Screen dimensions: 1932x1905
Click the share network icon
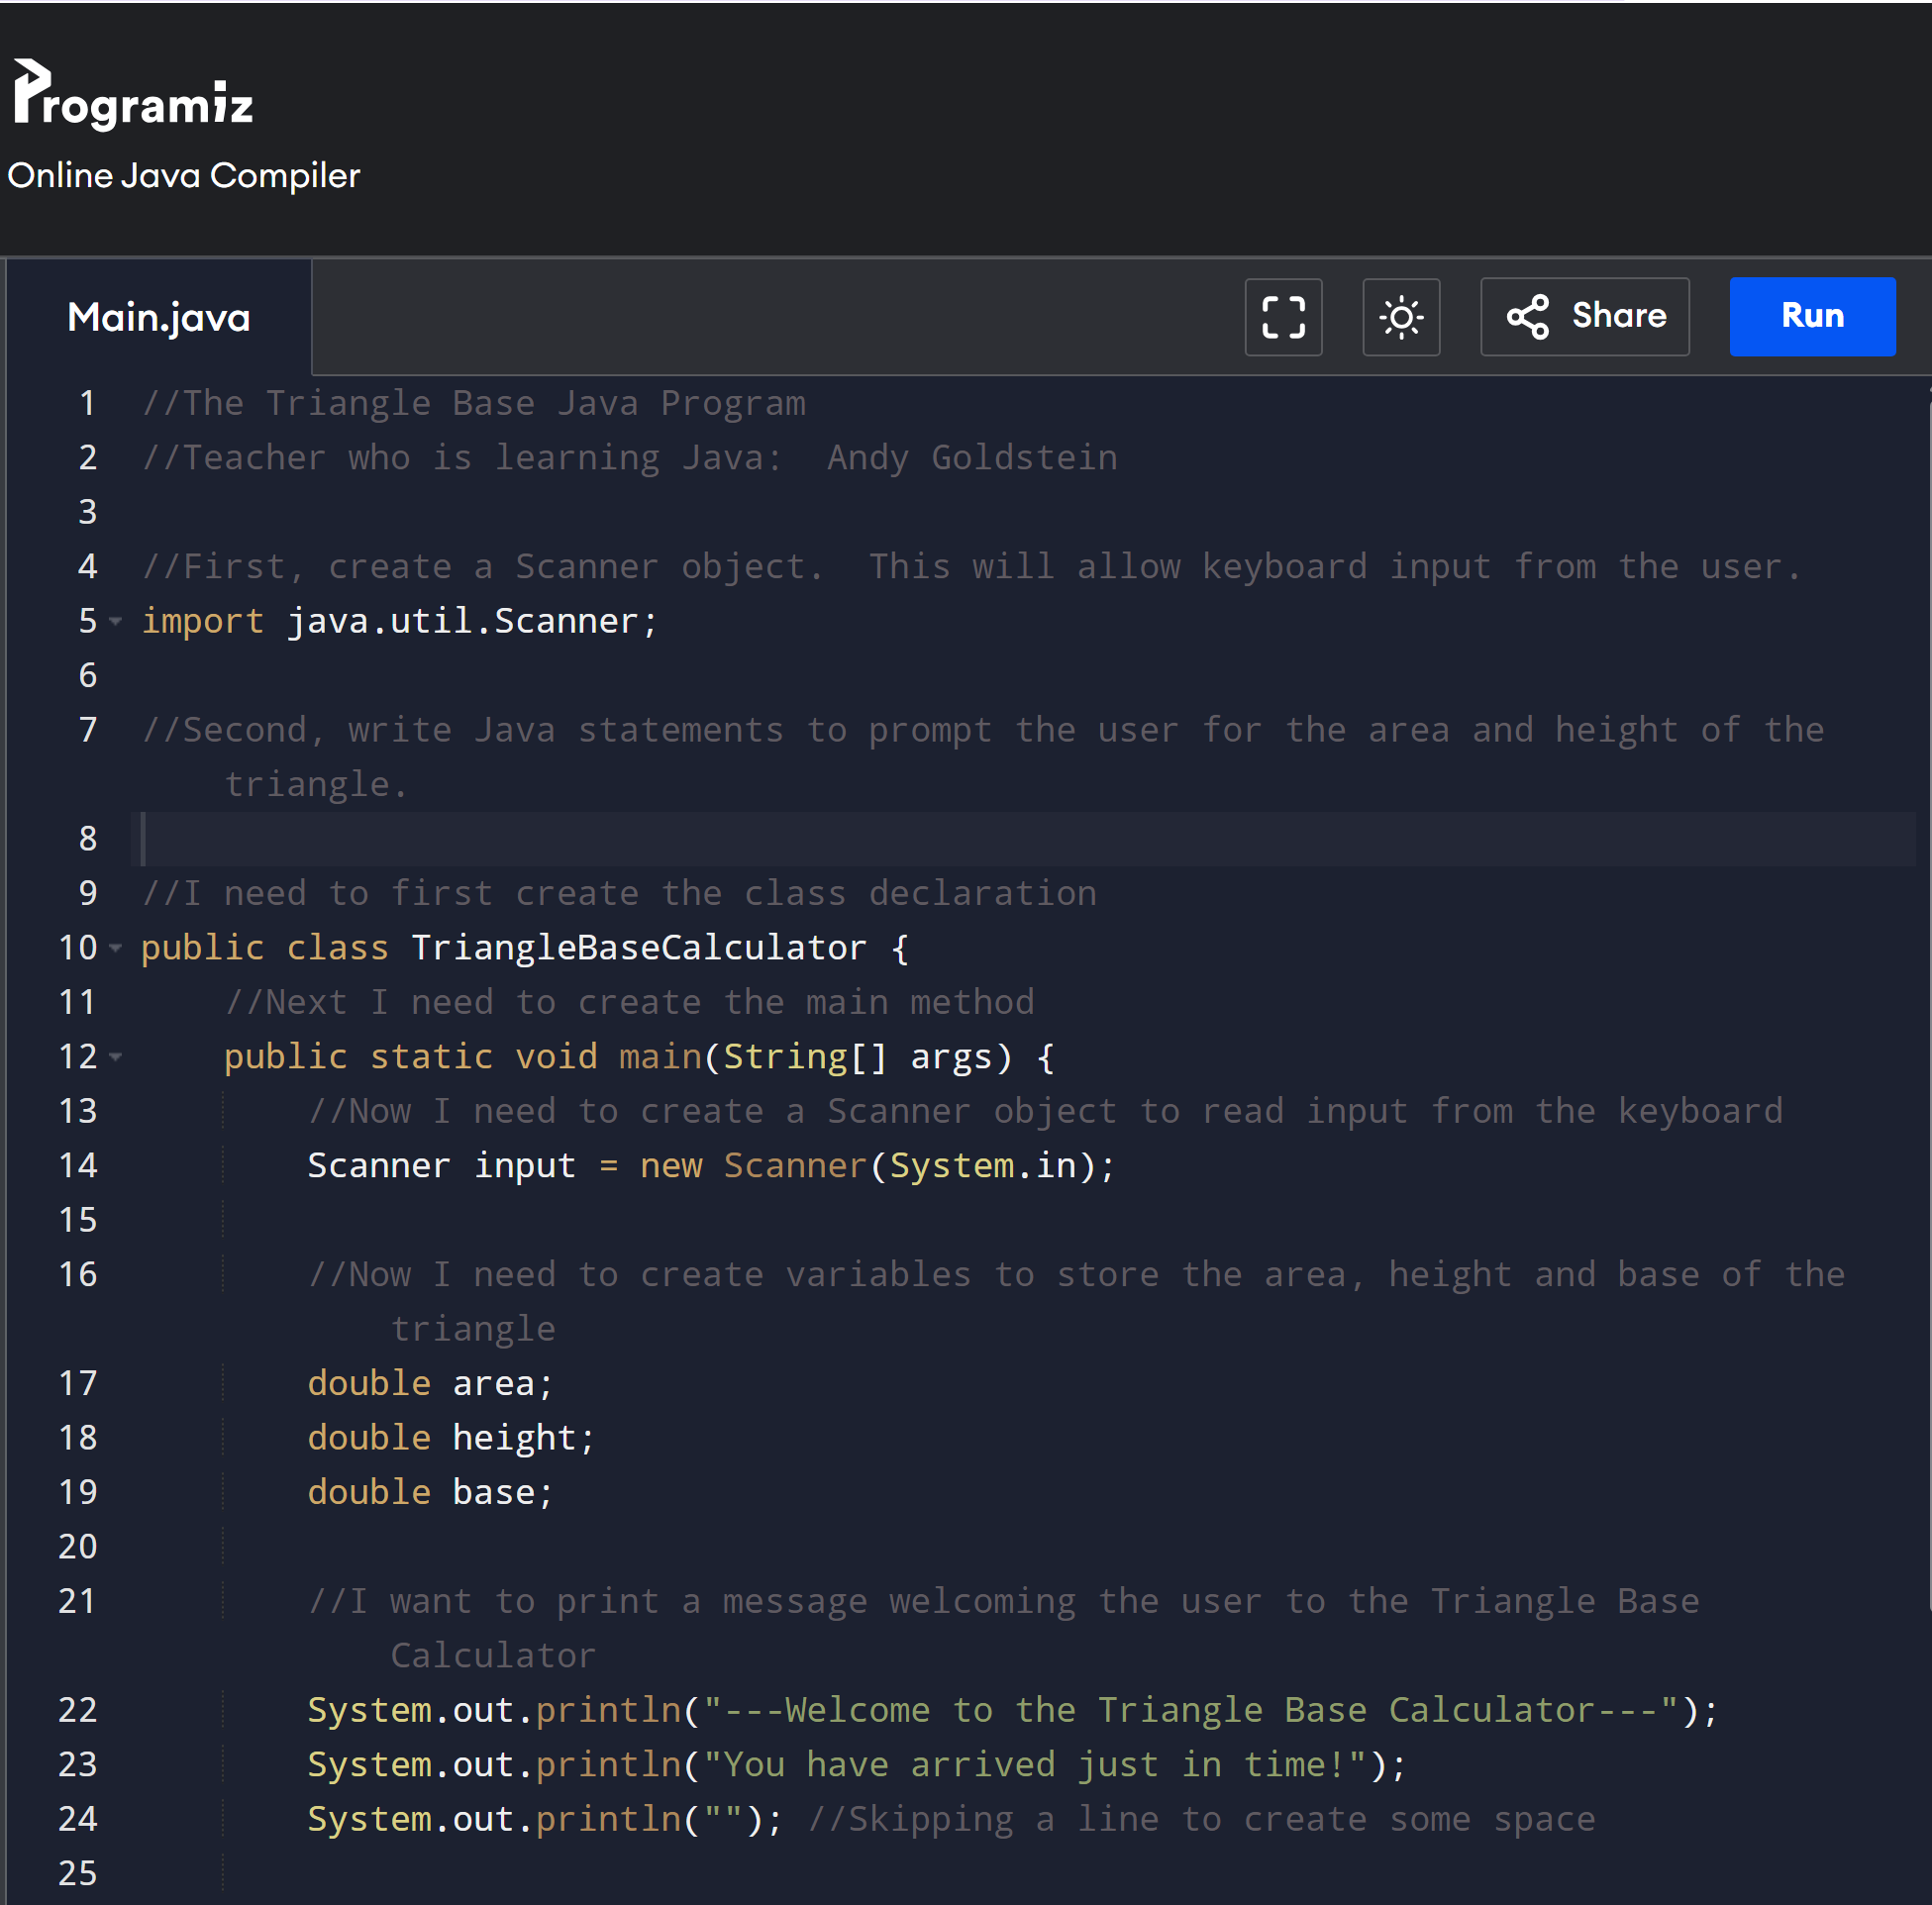point(1527,317)
